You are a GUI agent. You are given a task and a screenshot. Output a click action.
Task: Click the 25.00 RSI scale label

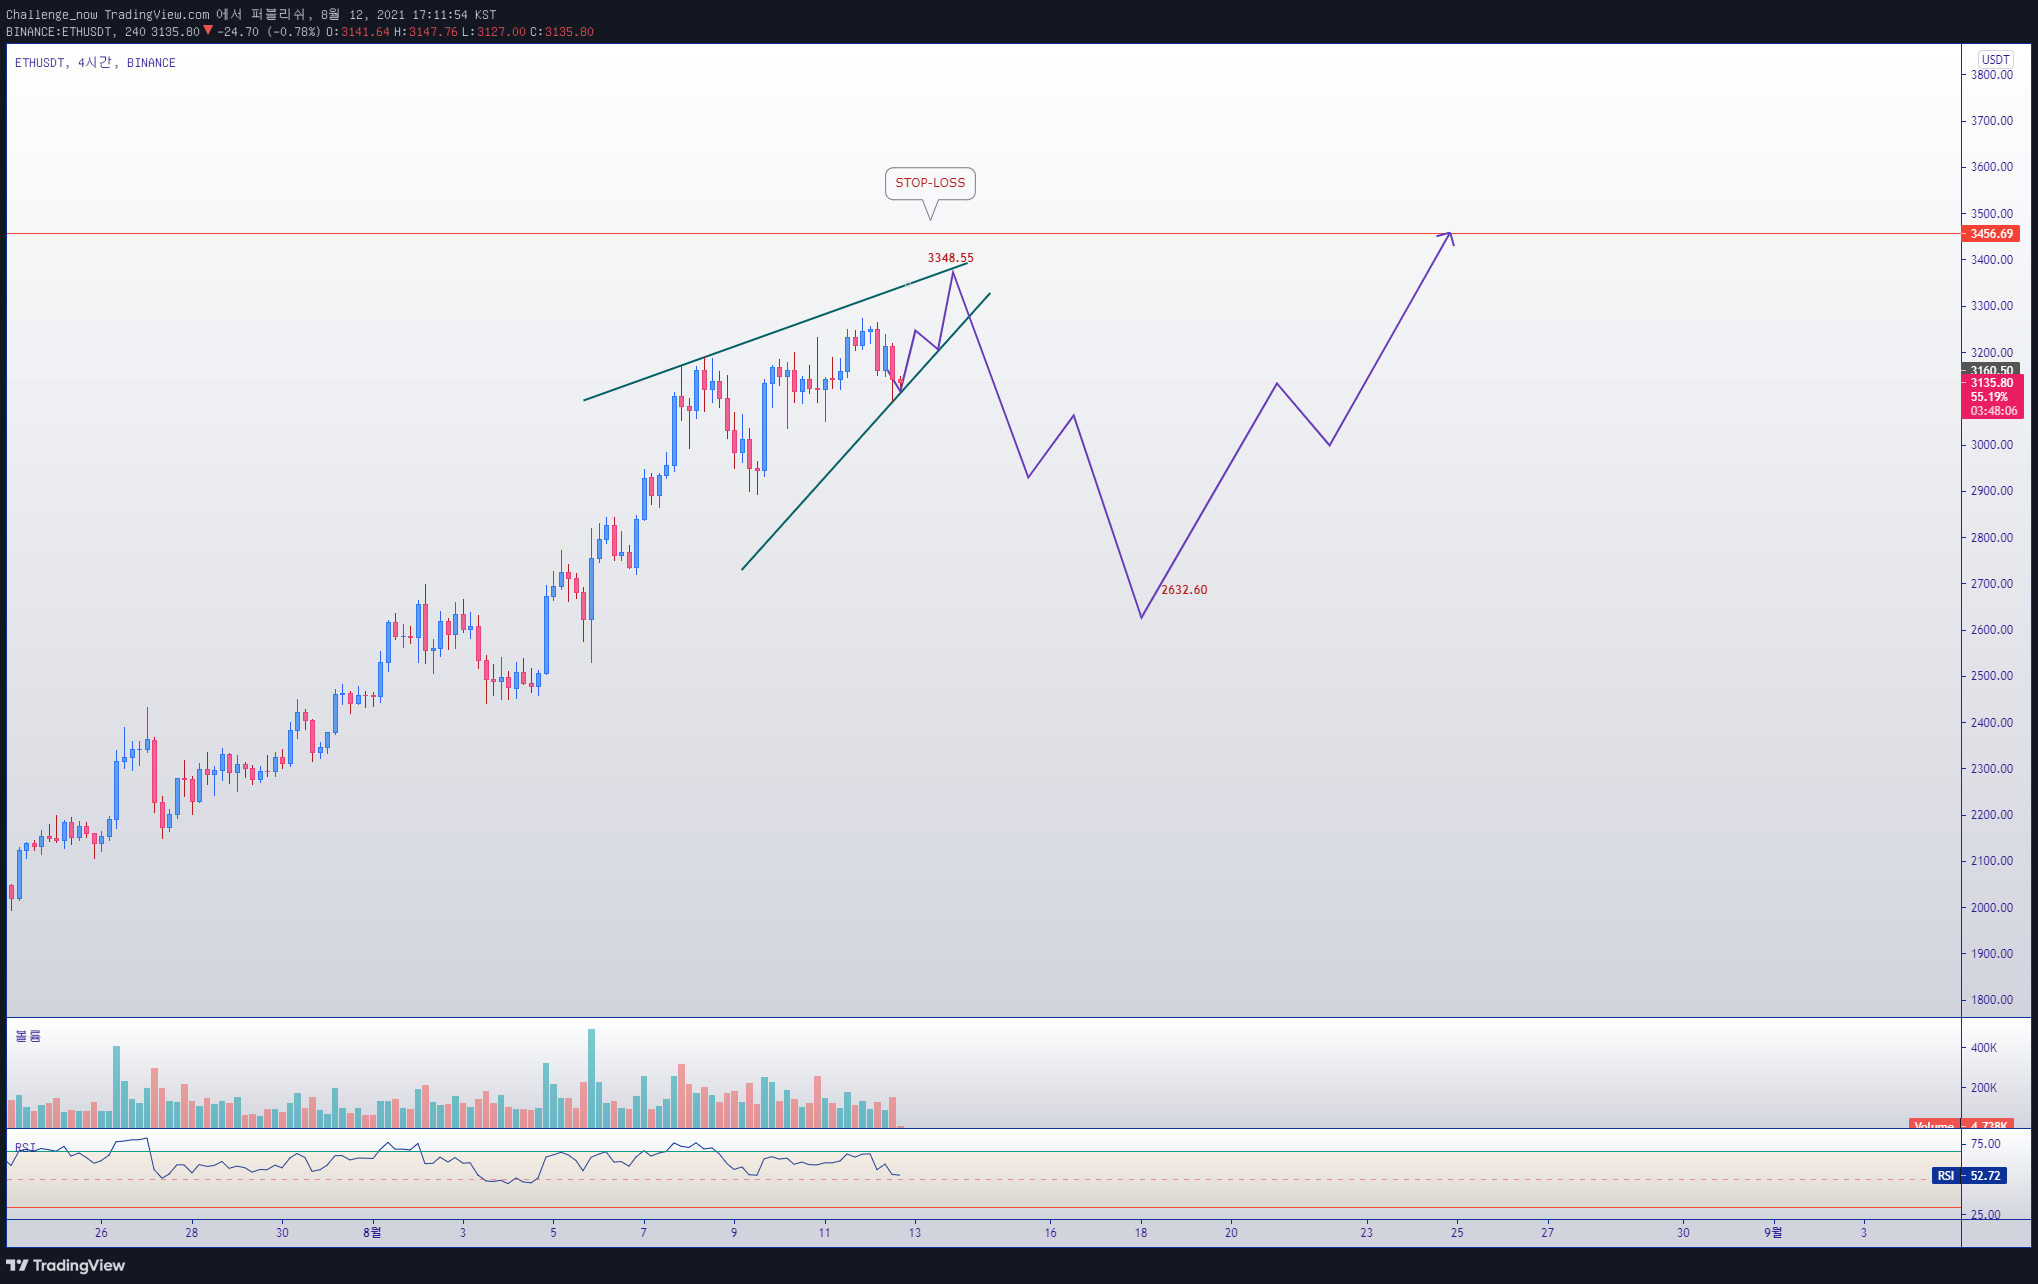[1985, 1215]
